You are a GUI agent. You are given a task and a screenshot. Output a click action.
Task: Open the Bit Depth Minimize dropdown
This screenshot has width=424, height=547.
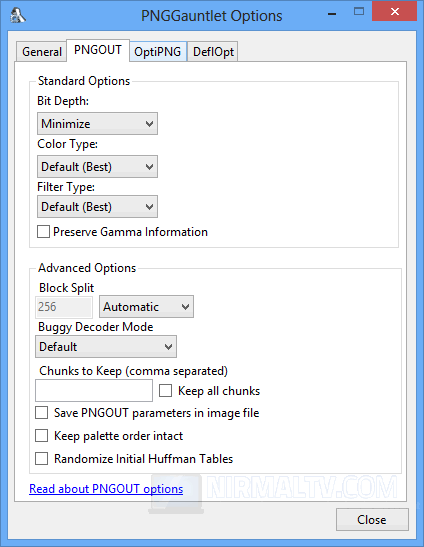pyautogui.click(x=97, y=123)
